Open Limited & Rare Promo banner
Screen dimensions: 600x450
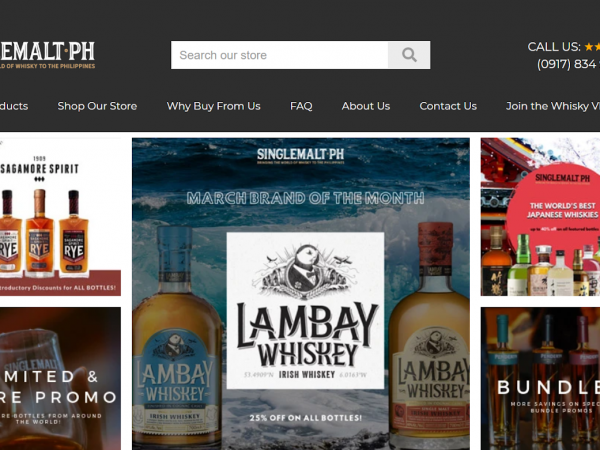(60, 380)
